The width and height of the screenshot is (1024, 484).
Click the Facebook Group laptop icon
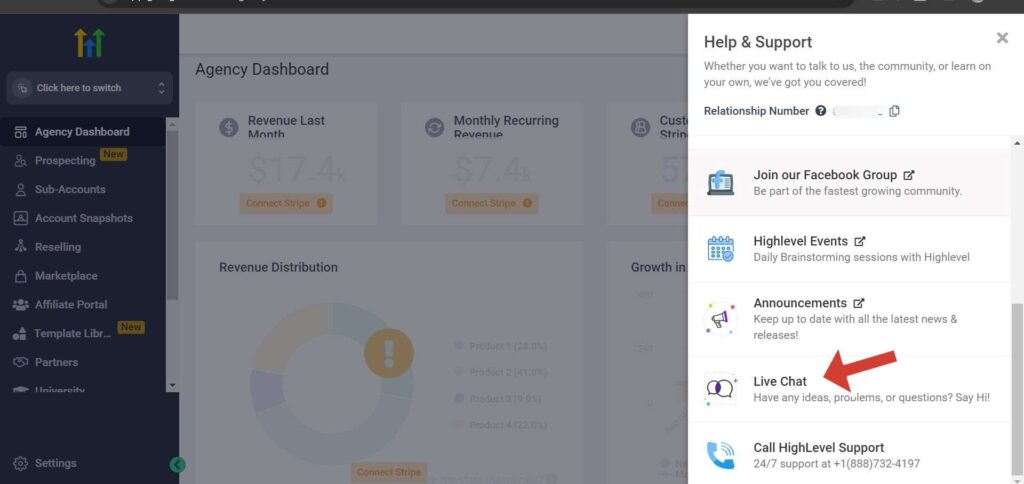click(720, 182)
